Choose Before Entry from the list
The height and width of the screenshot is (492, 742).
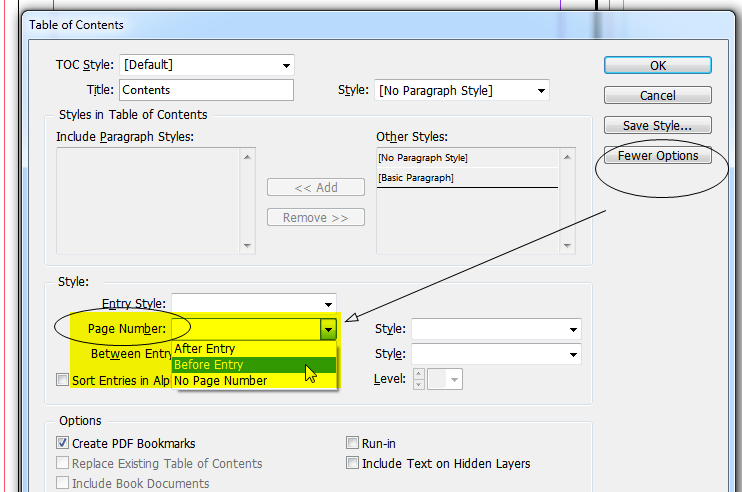[x=254, y=365]
